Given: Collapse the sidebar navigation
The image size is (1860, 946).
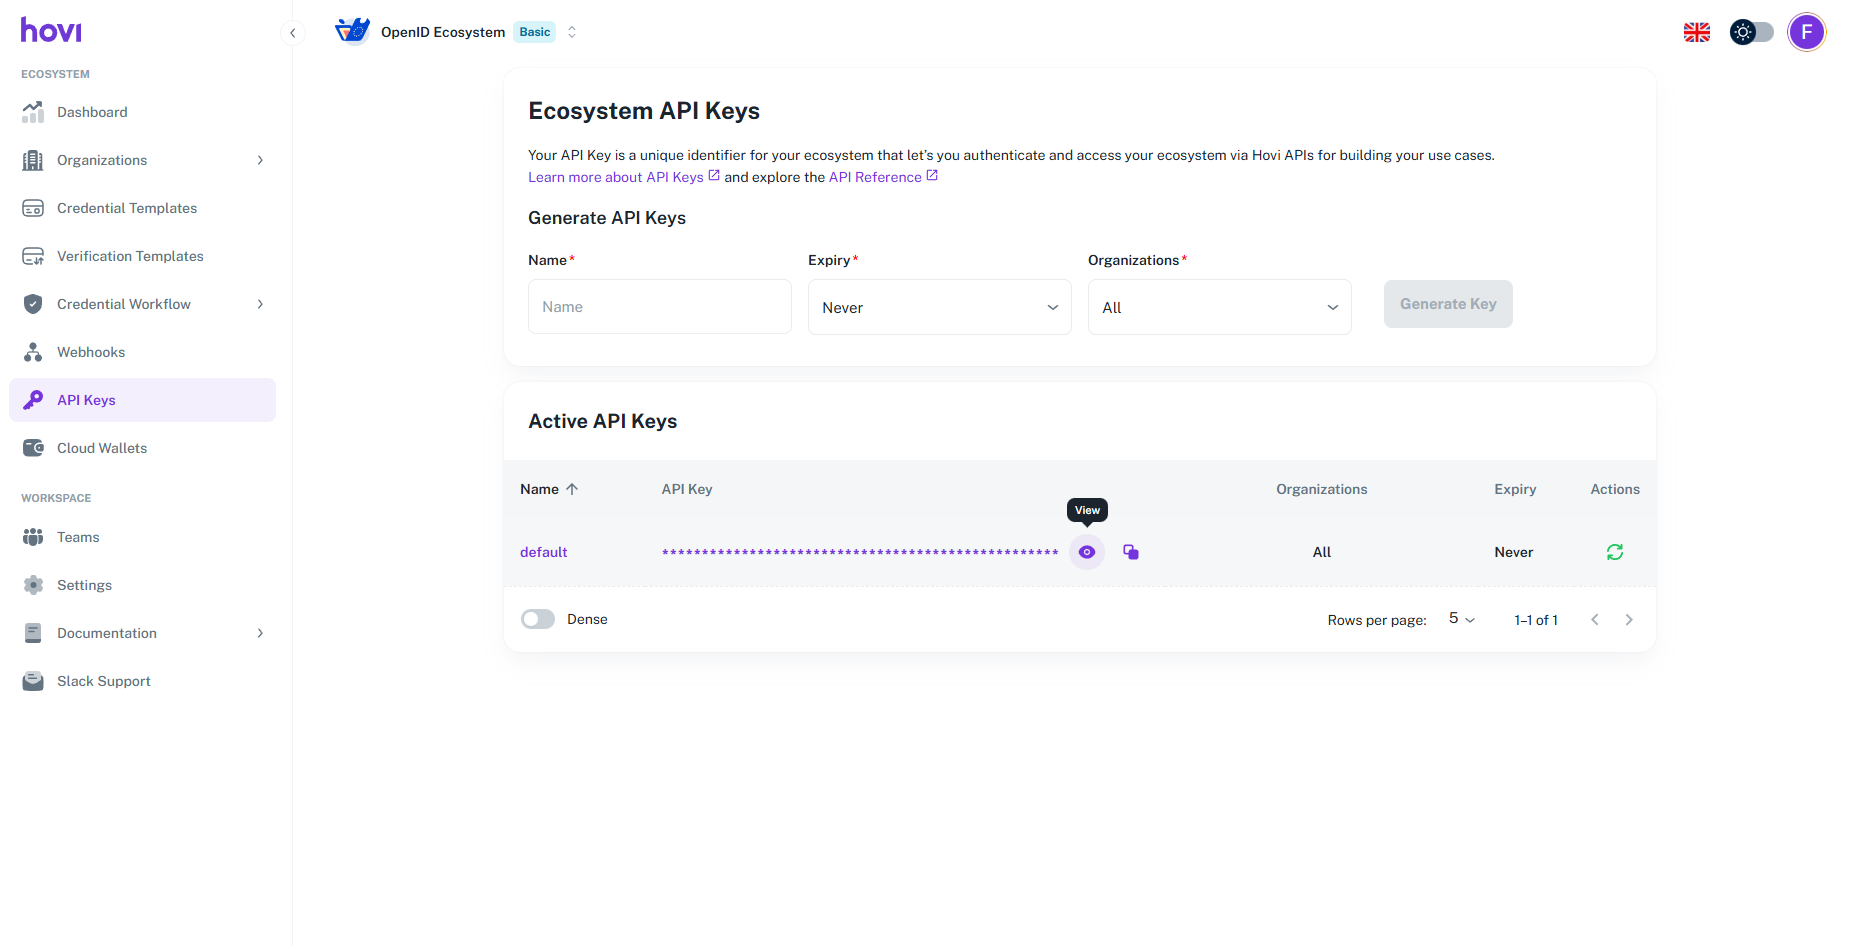Looking at the screenshot, I should click(x=292, y=33).
